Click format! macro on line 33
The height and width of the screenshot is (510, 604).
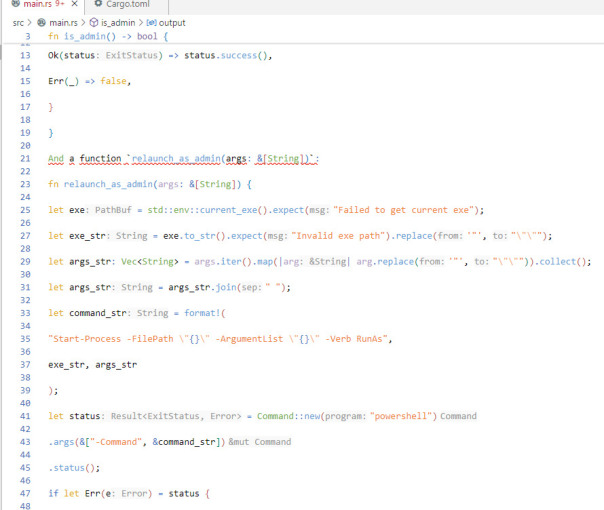202,313
